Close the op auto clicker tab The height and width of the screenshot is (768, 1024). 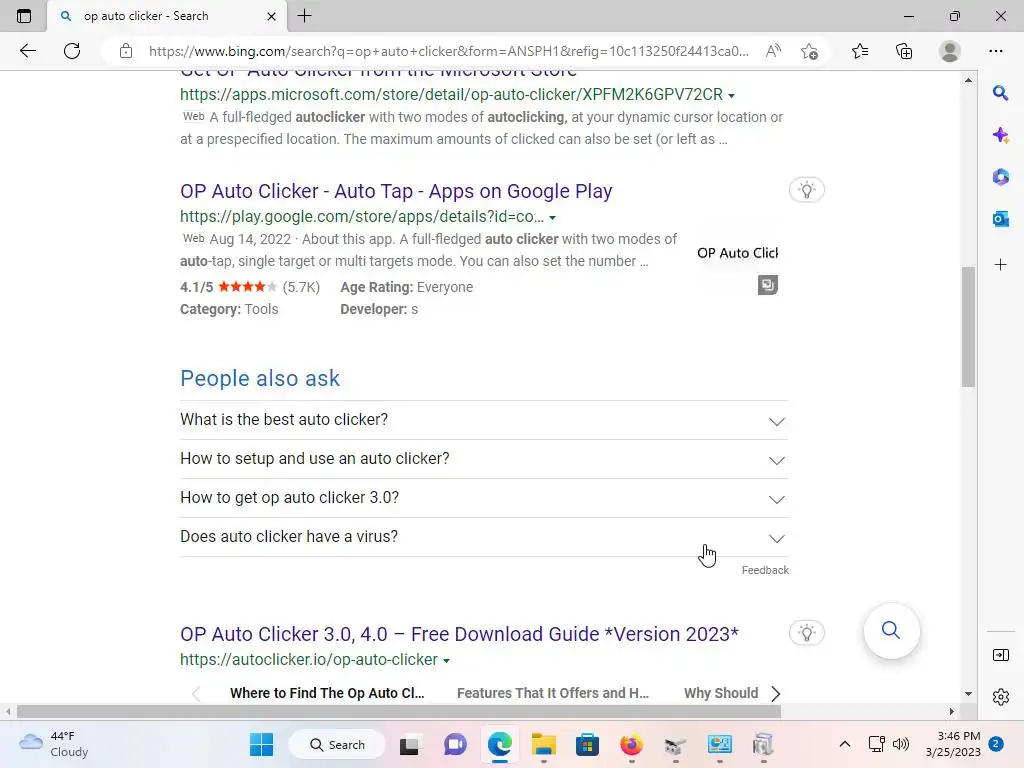pyautogui.click(x=271, y=16)
